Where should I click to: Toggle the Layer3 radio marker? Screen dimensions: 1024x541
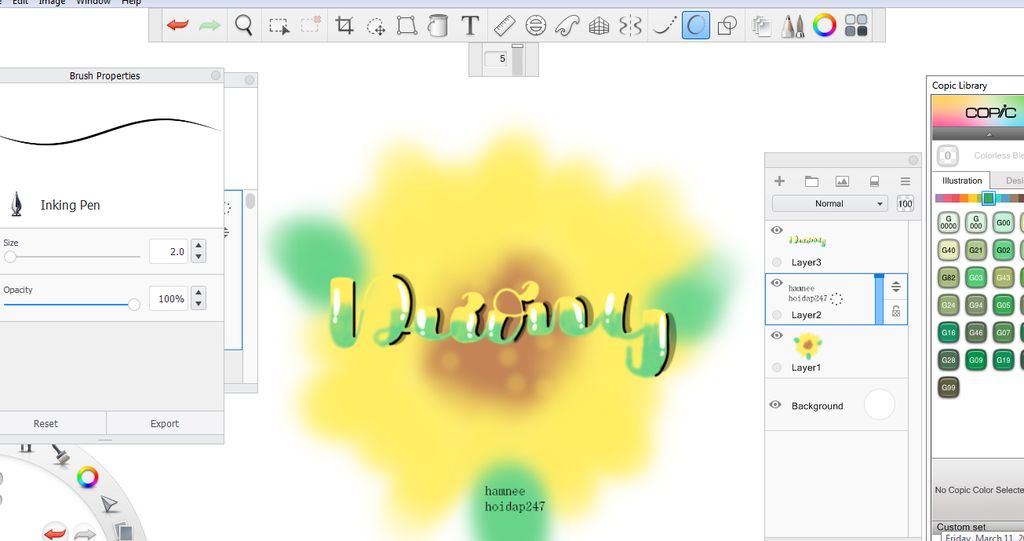776,262
